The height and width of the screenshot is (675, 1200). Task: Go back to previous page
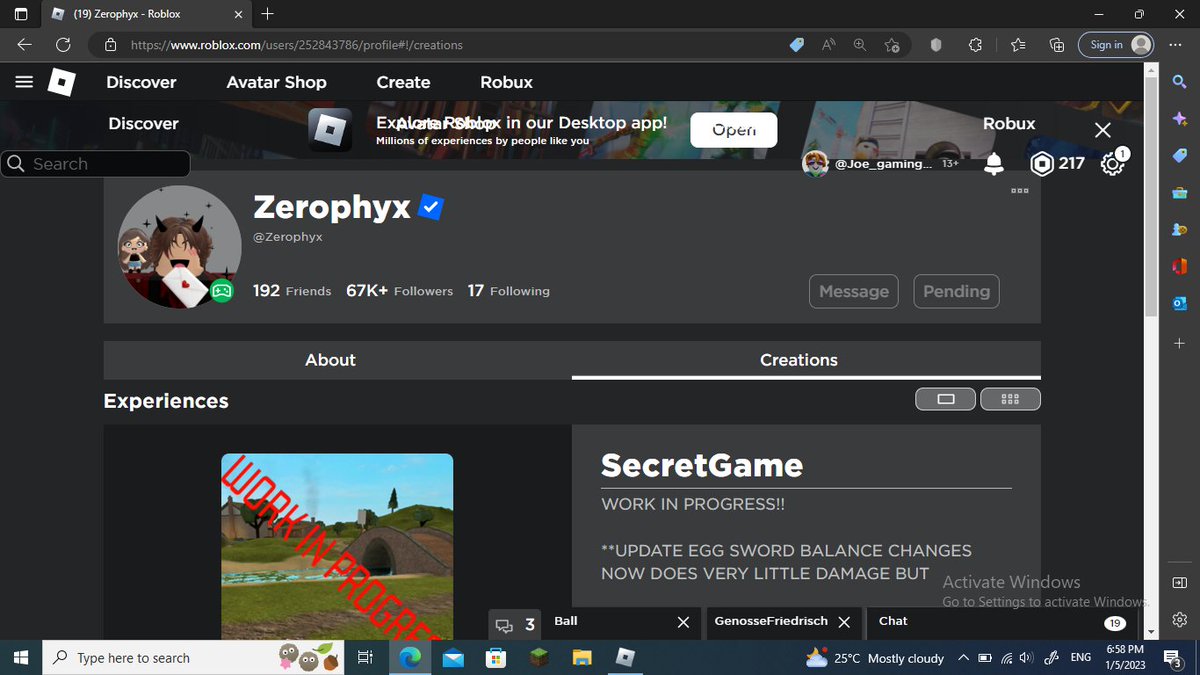coord(25,45)
